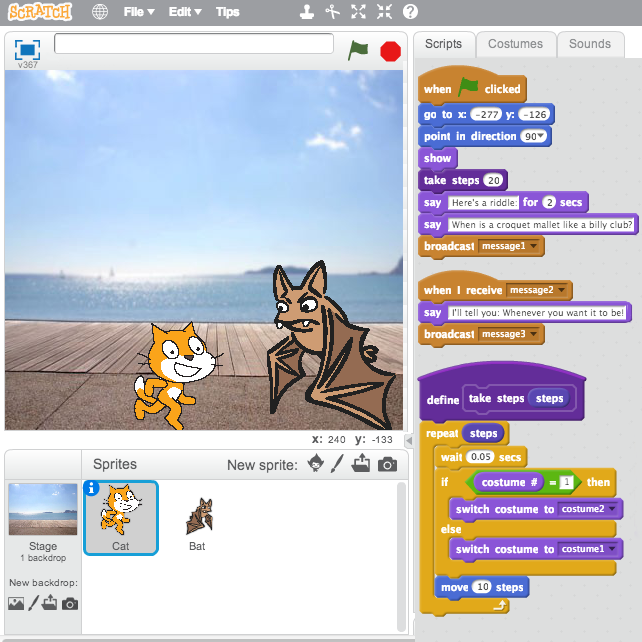This screenshot has width=642, height=642.
Task: Create new sprite from camera
Action: pos(387,465)
